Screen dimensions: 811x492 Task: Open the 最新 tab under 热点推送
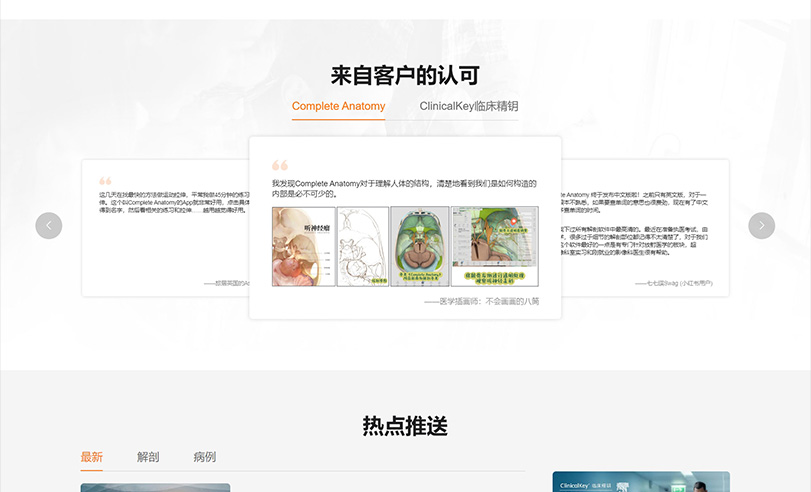click(92, 457)
